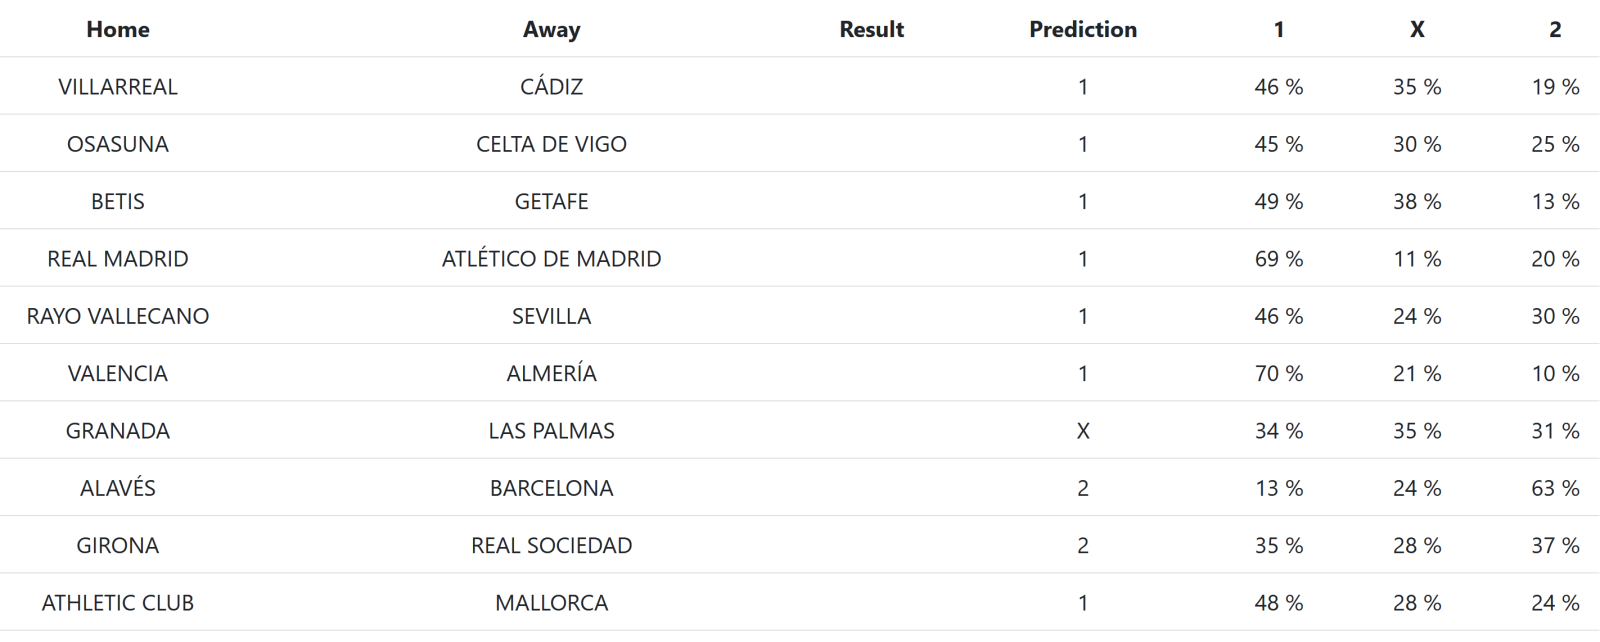Click the ALMERÍA away team name

coord(551,374)
